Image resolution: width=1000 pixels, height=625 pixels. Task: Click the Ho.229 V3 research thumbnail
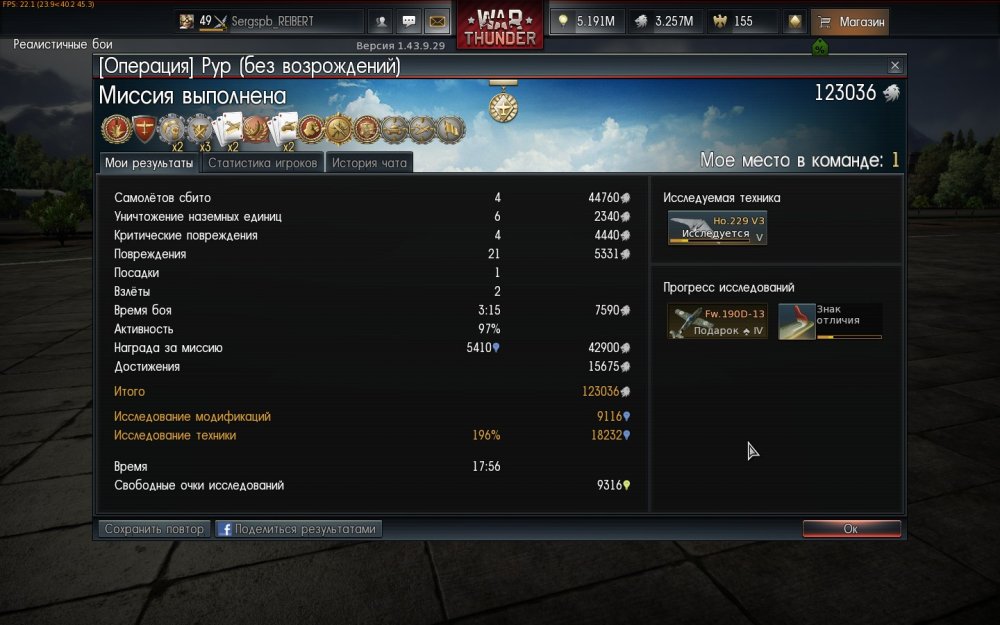pos(717,228)
